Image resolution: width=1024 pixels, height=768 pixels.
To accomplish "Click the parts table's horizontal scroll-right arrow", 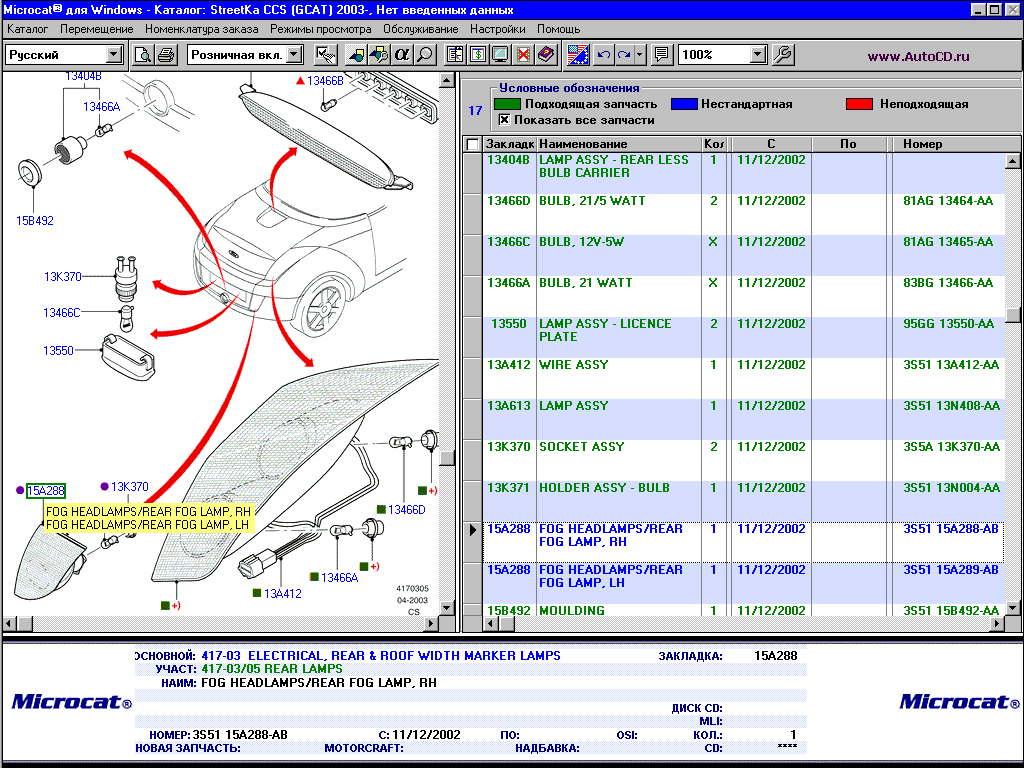I will (x=997, y=624).
